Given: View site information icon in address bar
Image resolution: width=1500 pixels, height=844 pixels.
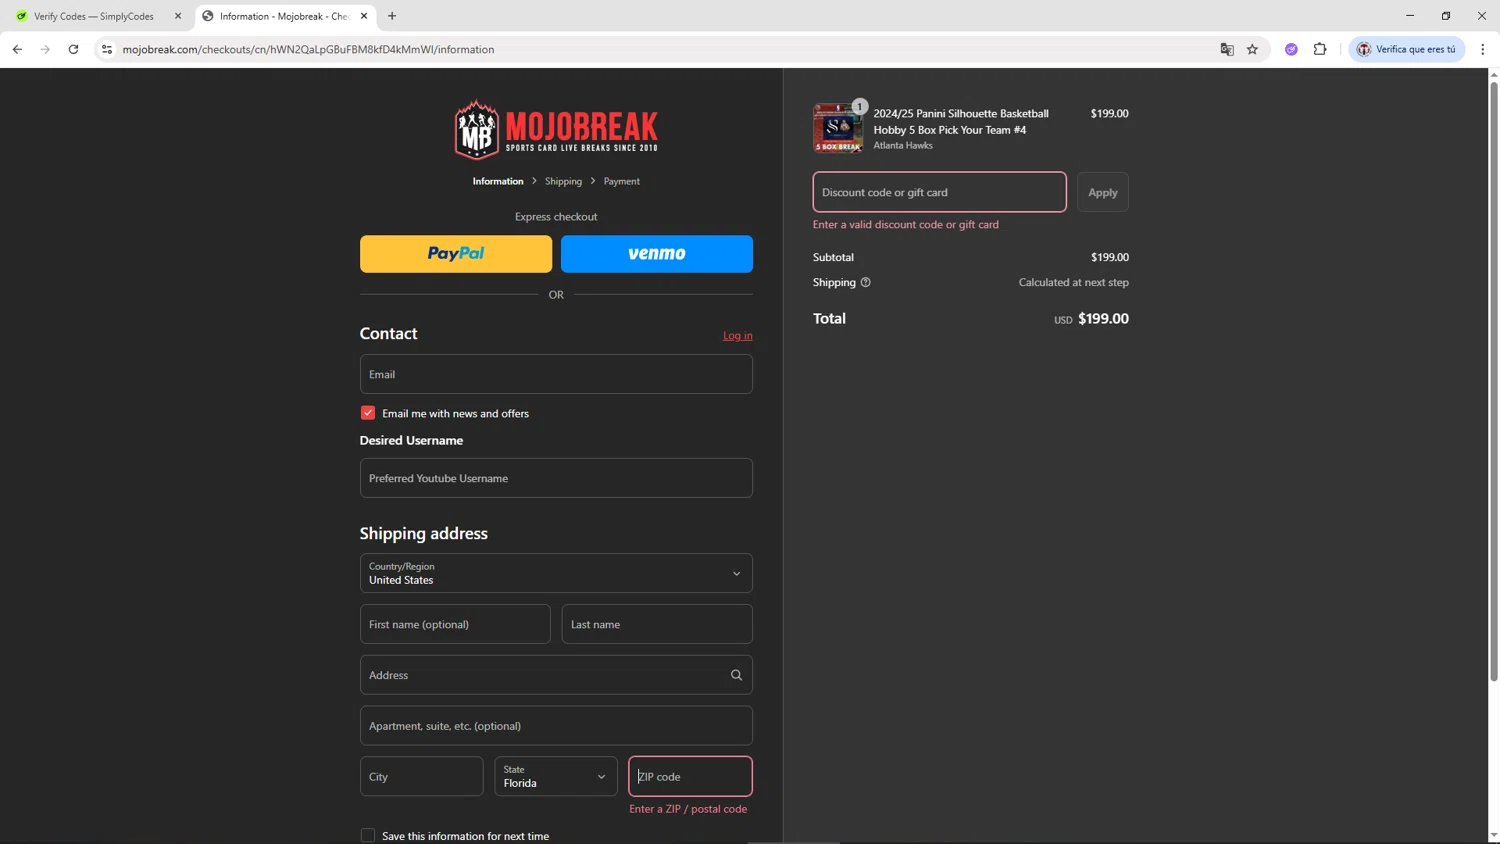Looking at the screenshot, I should click(x=107, y=49).
